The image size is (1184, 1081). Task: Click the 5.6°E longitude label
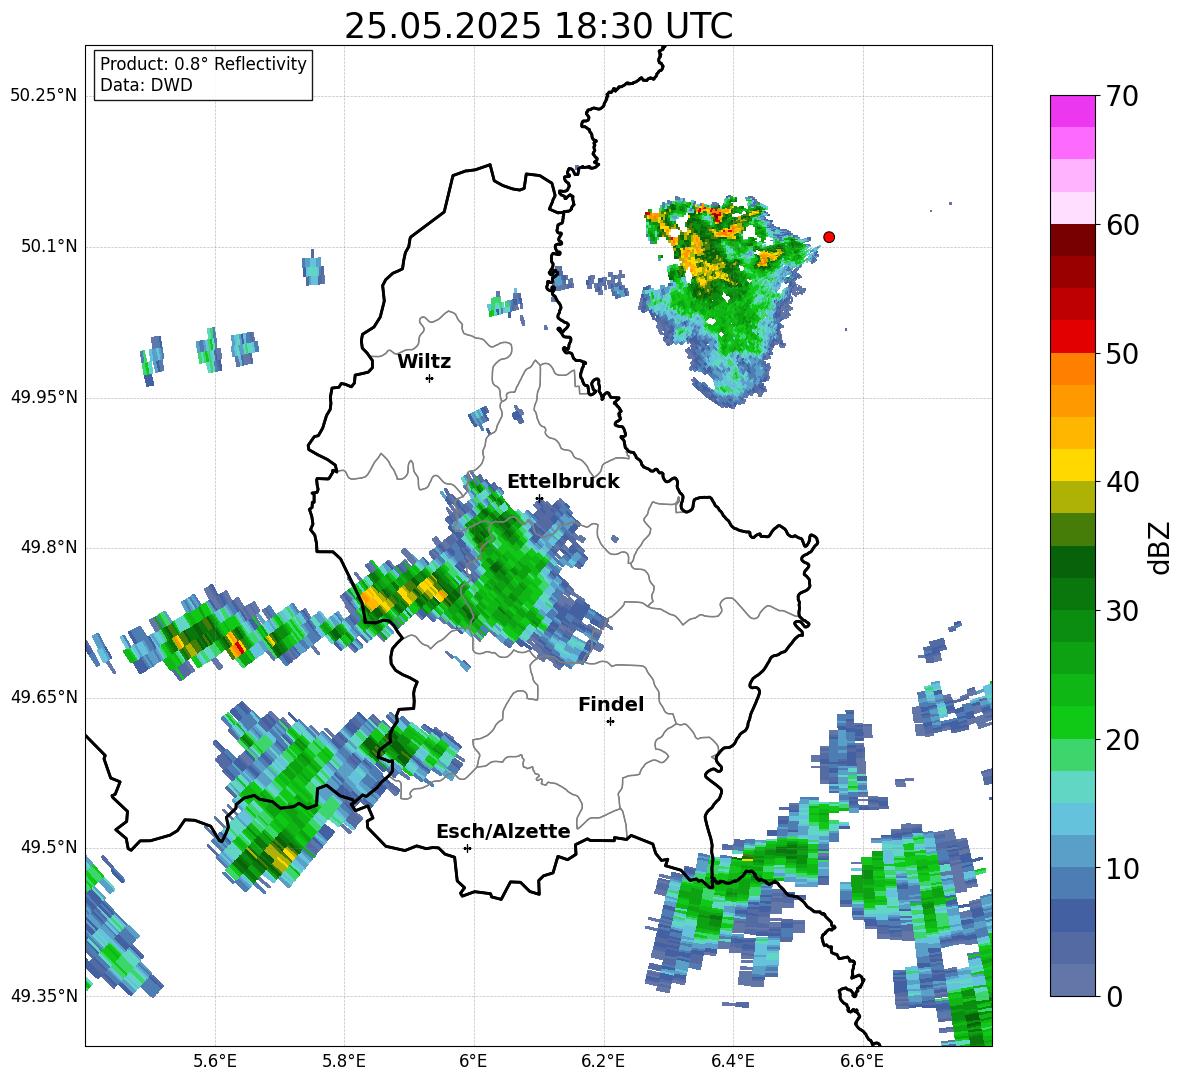click(x=215, y=1061)
